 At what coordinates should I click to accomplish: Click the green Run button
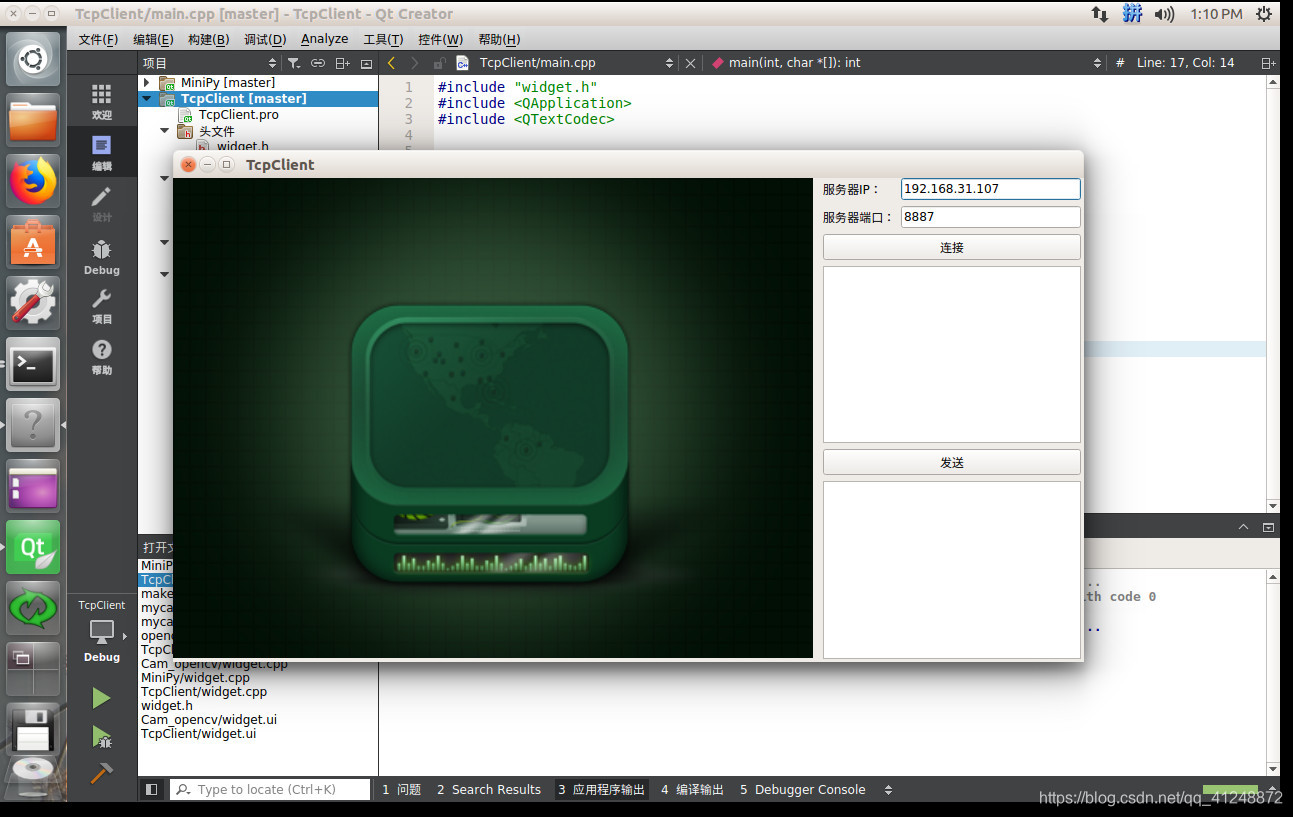tap(101, 697)
